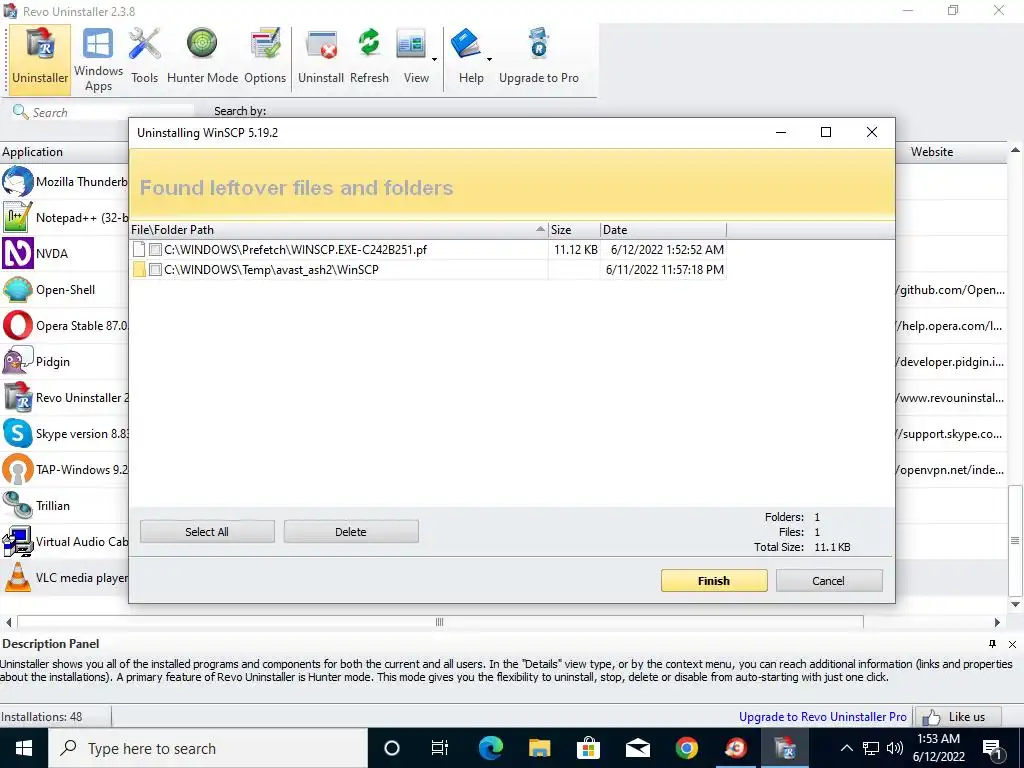Activate Hunter Mode
Viewport: 1024px width, 768px height.
202,57
